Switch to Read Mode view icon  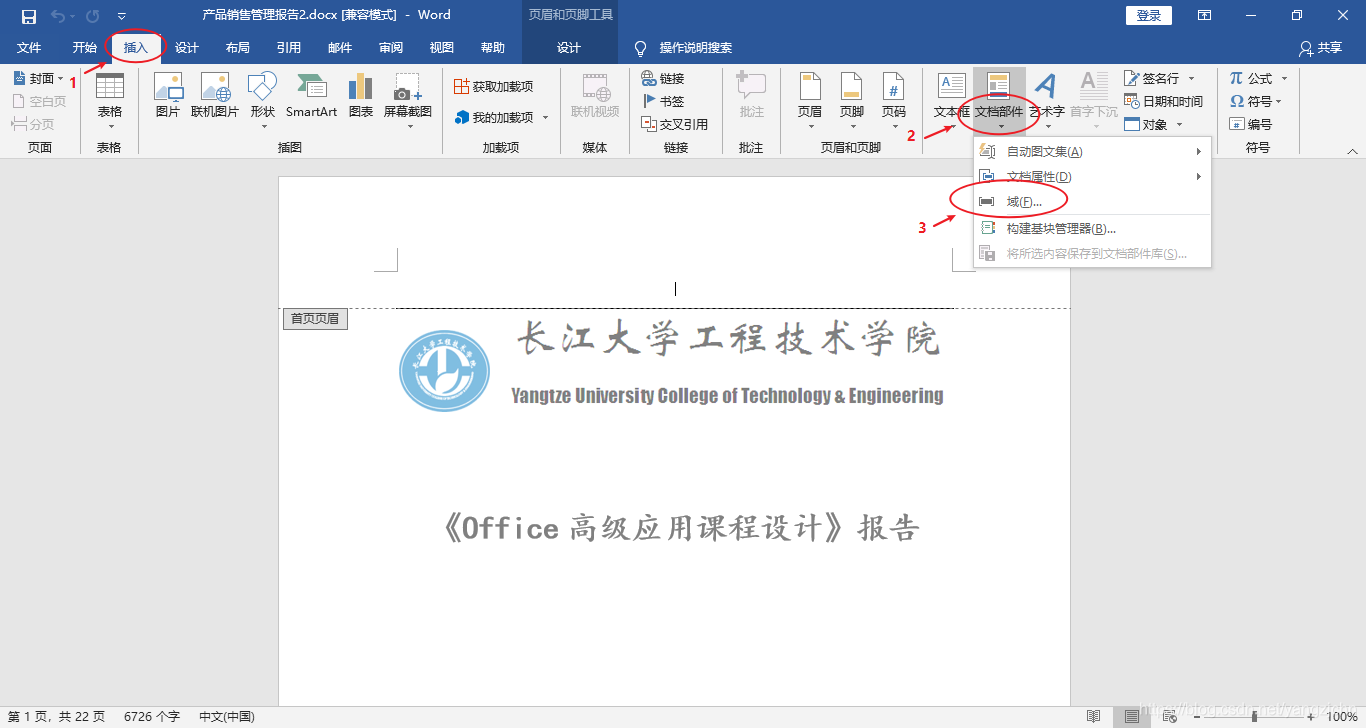[x=1094, y=717]
